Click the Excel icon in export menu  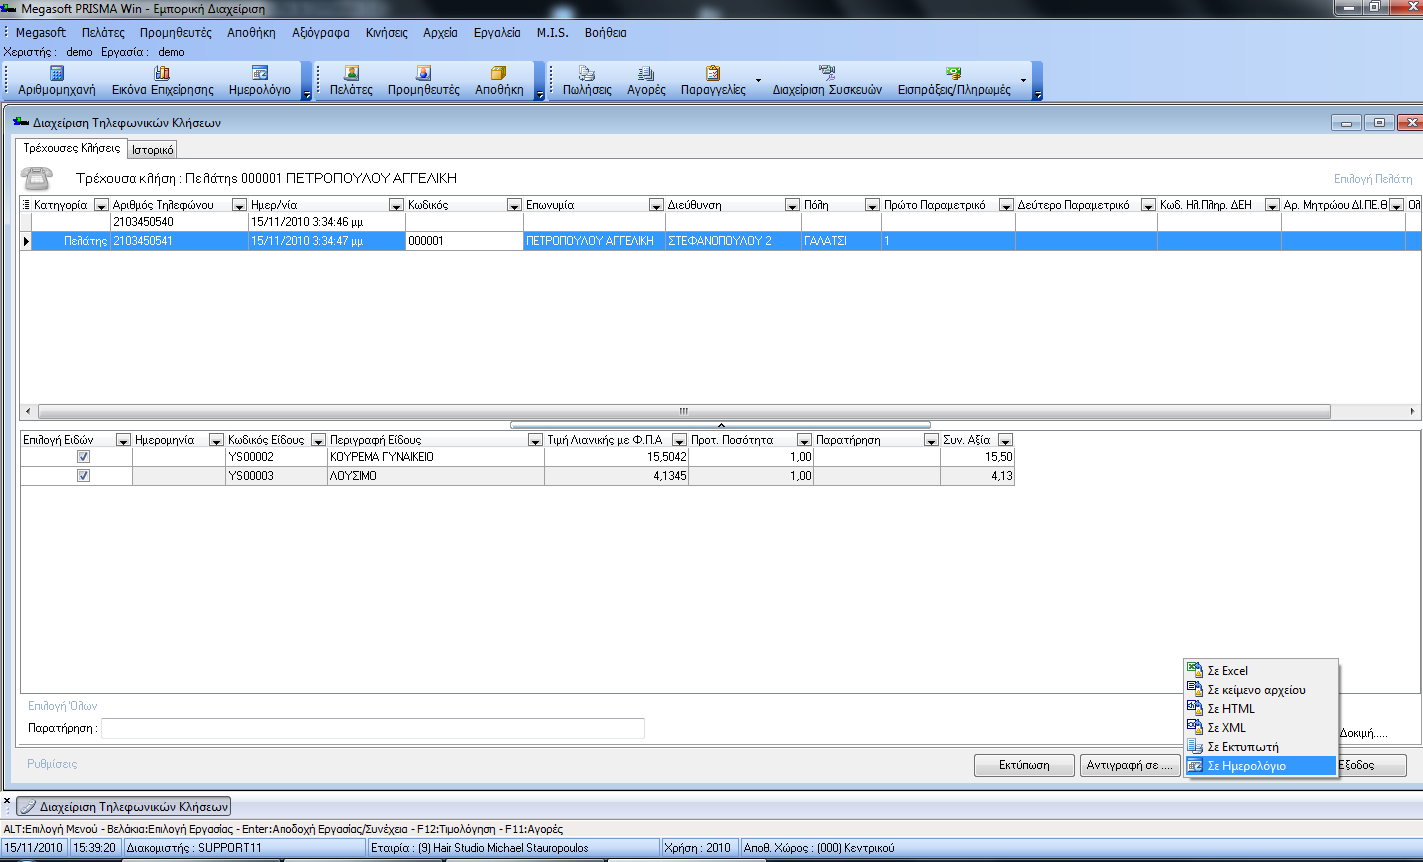[x=1194, y=670]
